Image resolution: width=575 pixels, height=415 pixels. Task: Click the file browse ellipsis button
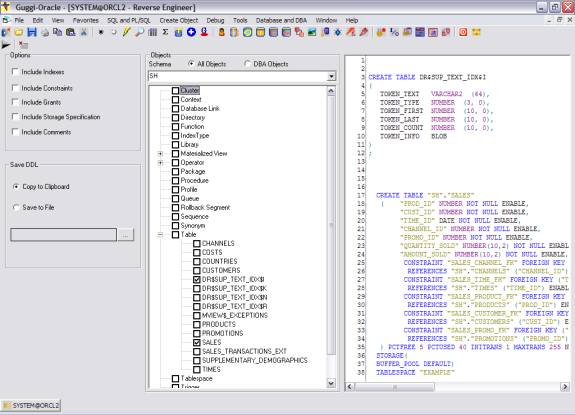tap(125, 235)
